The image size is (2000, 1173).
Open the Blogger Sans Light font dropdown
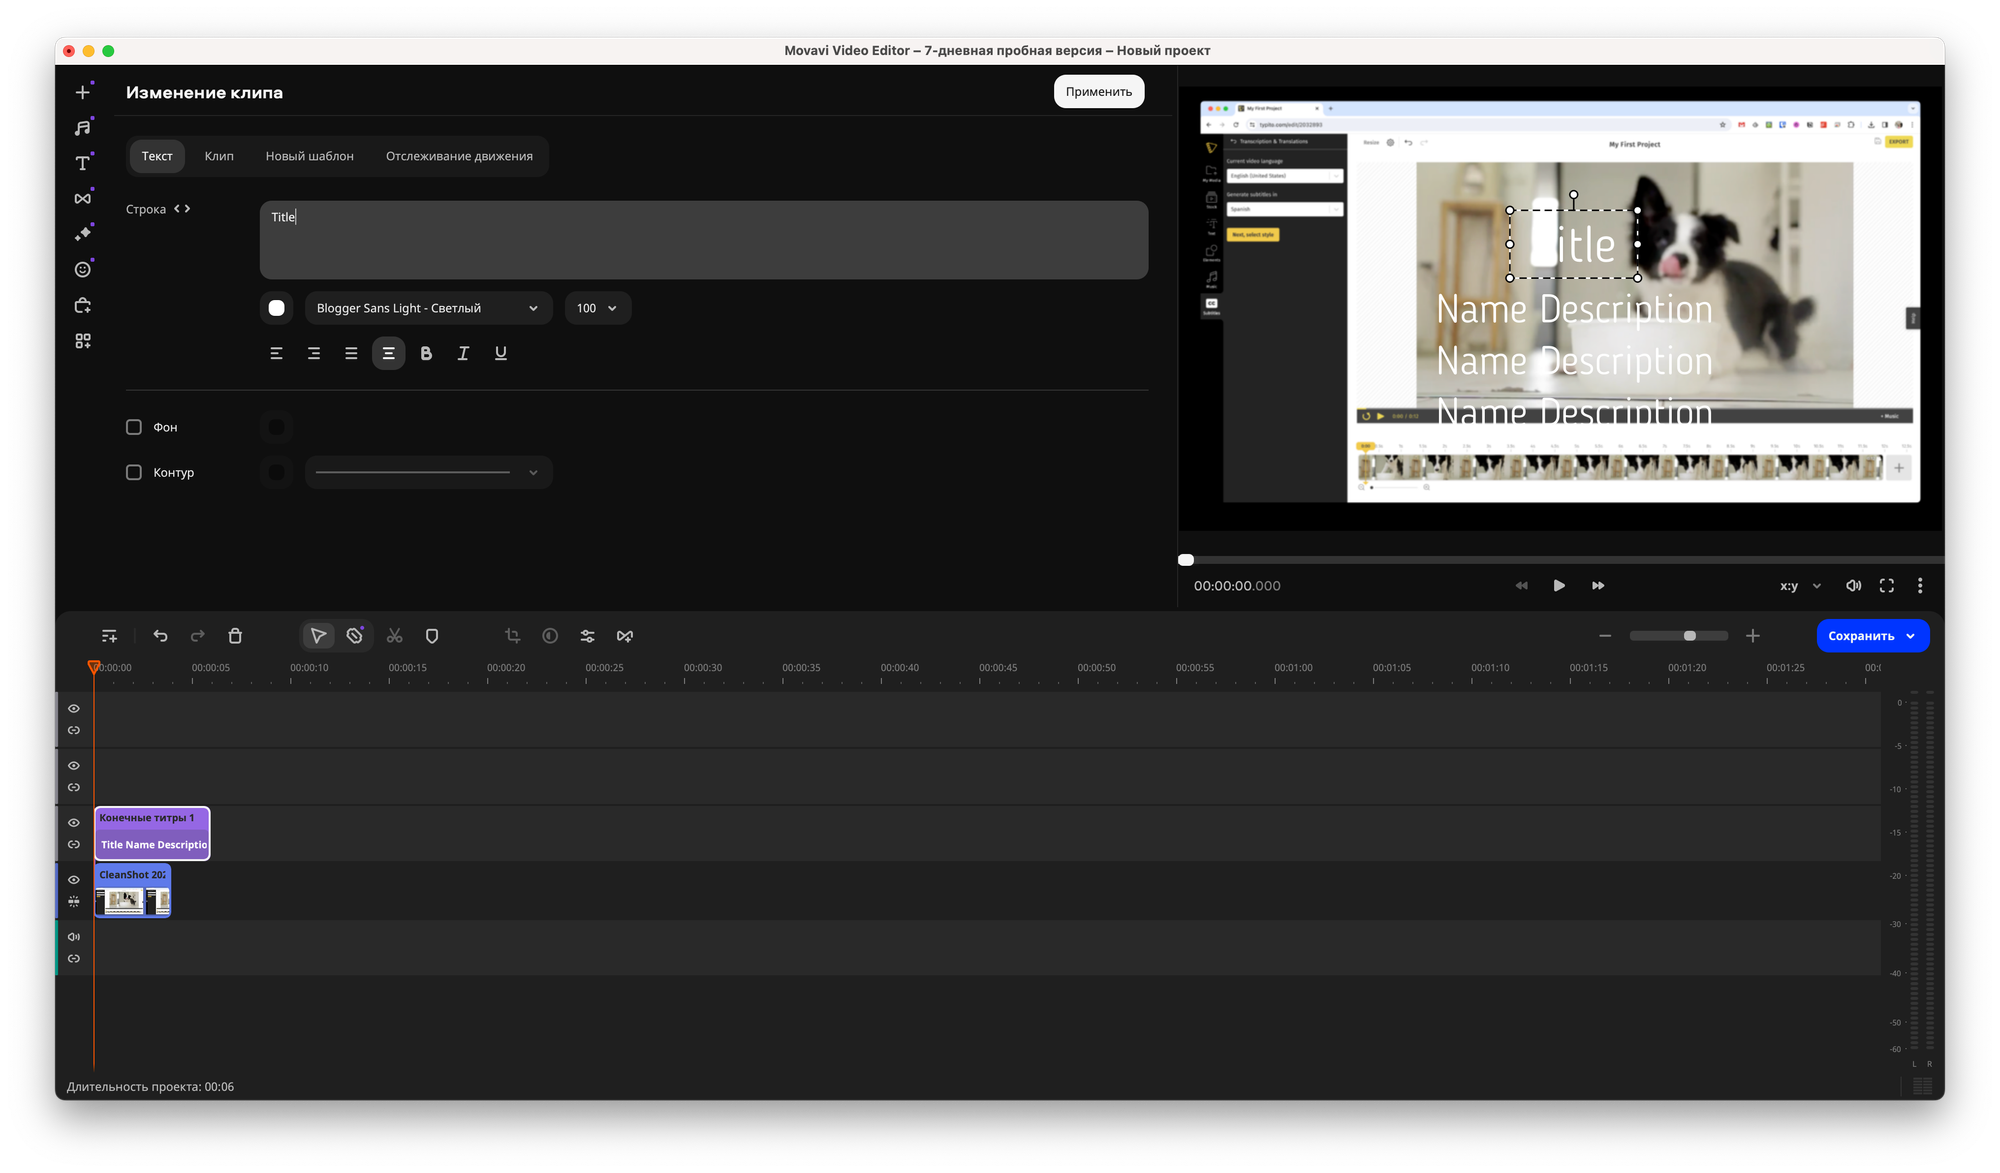(428, 308)
